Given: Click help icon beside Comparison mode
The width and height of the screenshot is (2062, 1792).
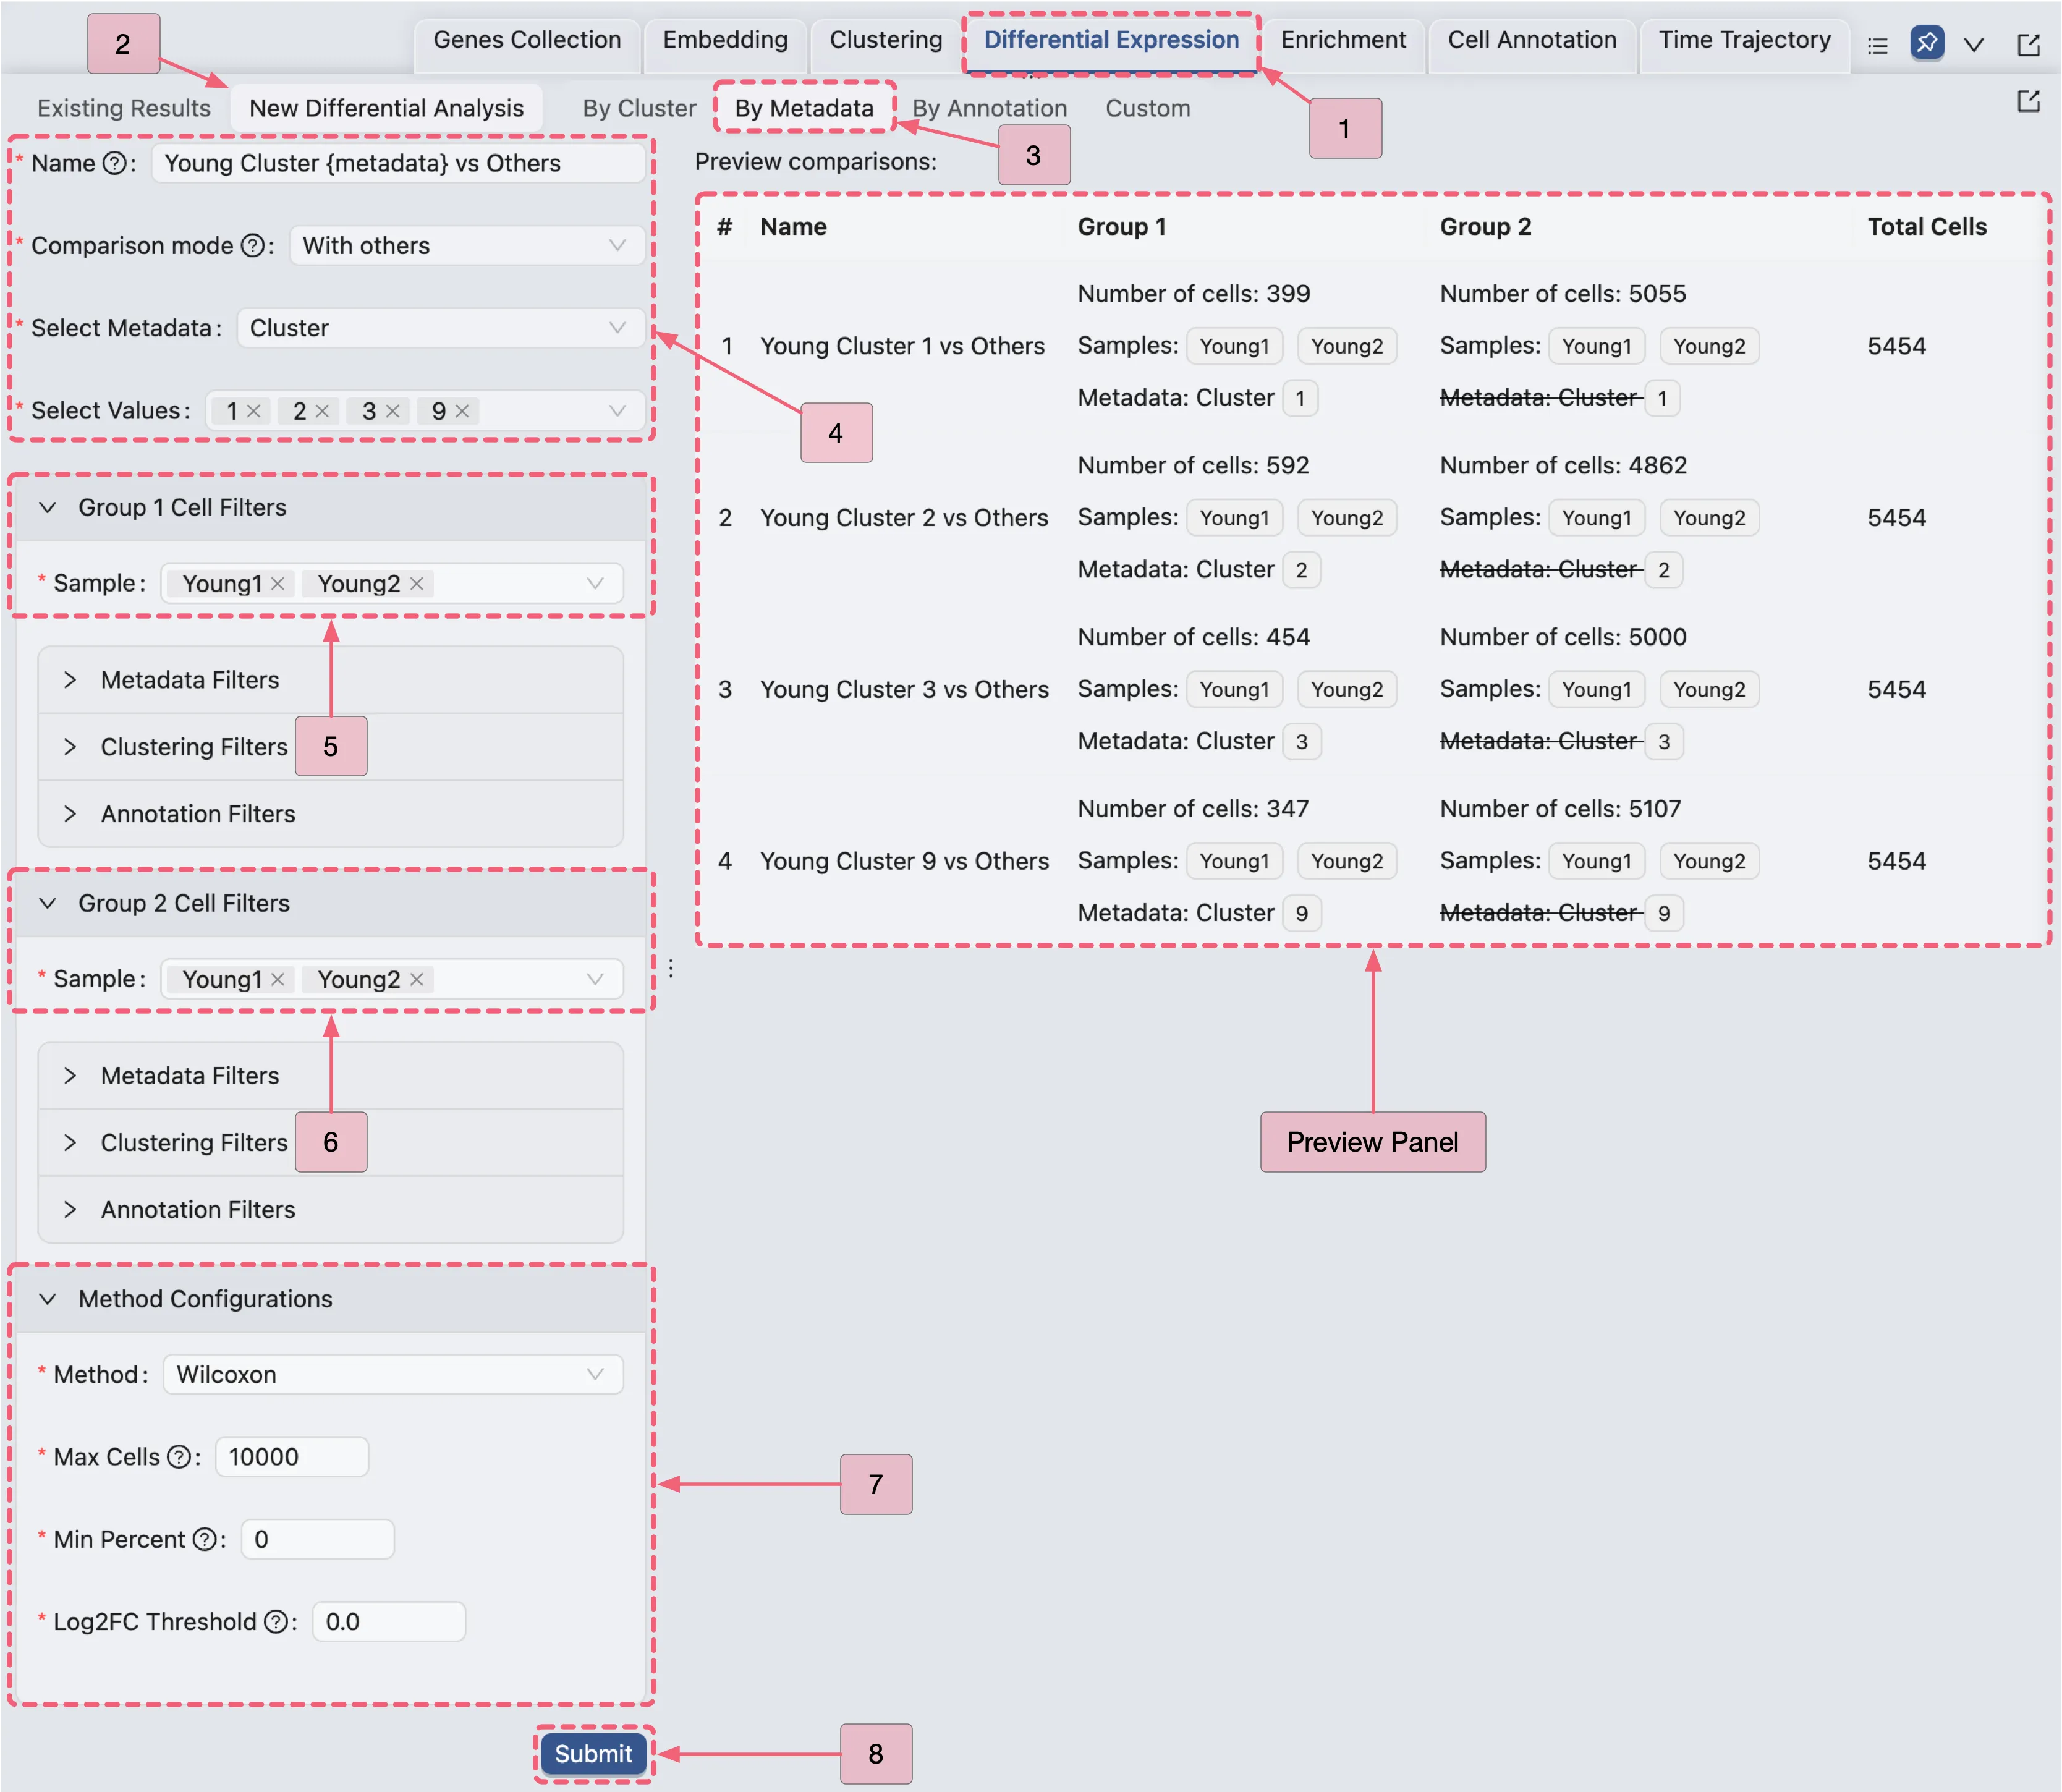Looking at the screenshot, I should coord(253,246).
